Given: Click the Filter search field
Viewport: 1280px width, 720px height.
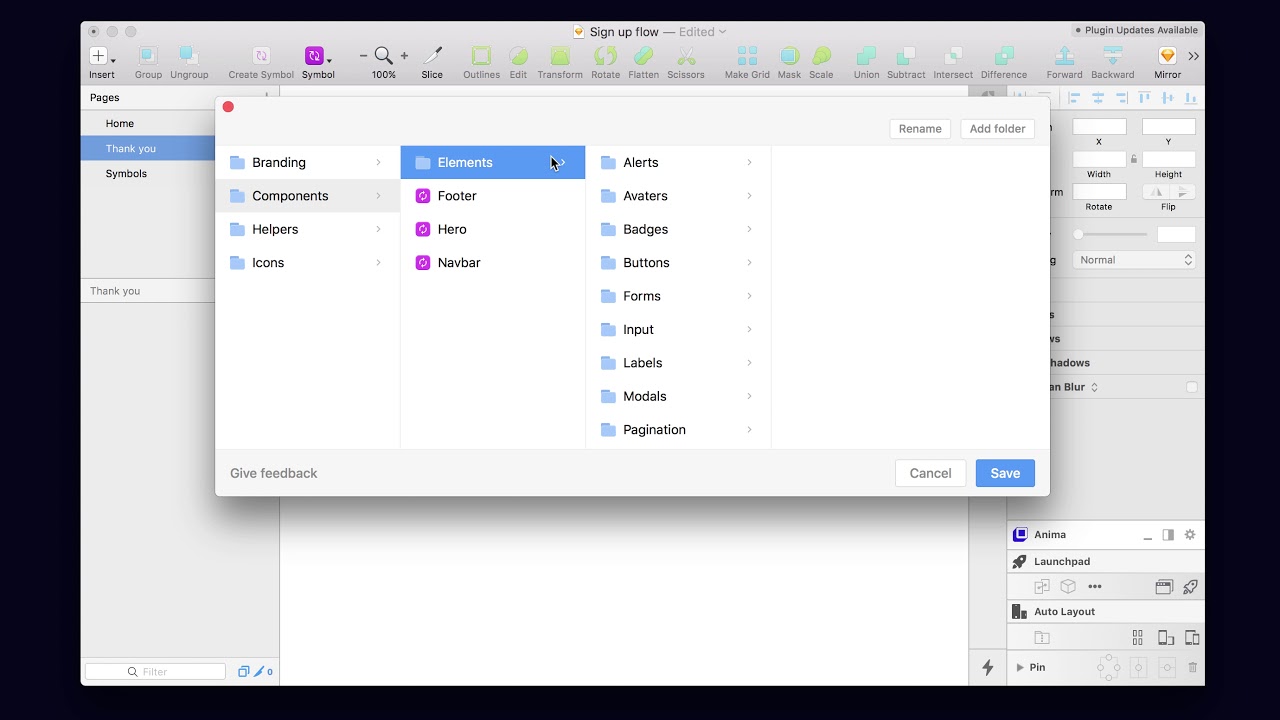Looking at the screenshot, I should point(155,671).
